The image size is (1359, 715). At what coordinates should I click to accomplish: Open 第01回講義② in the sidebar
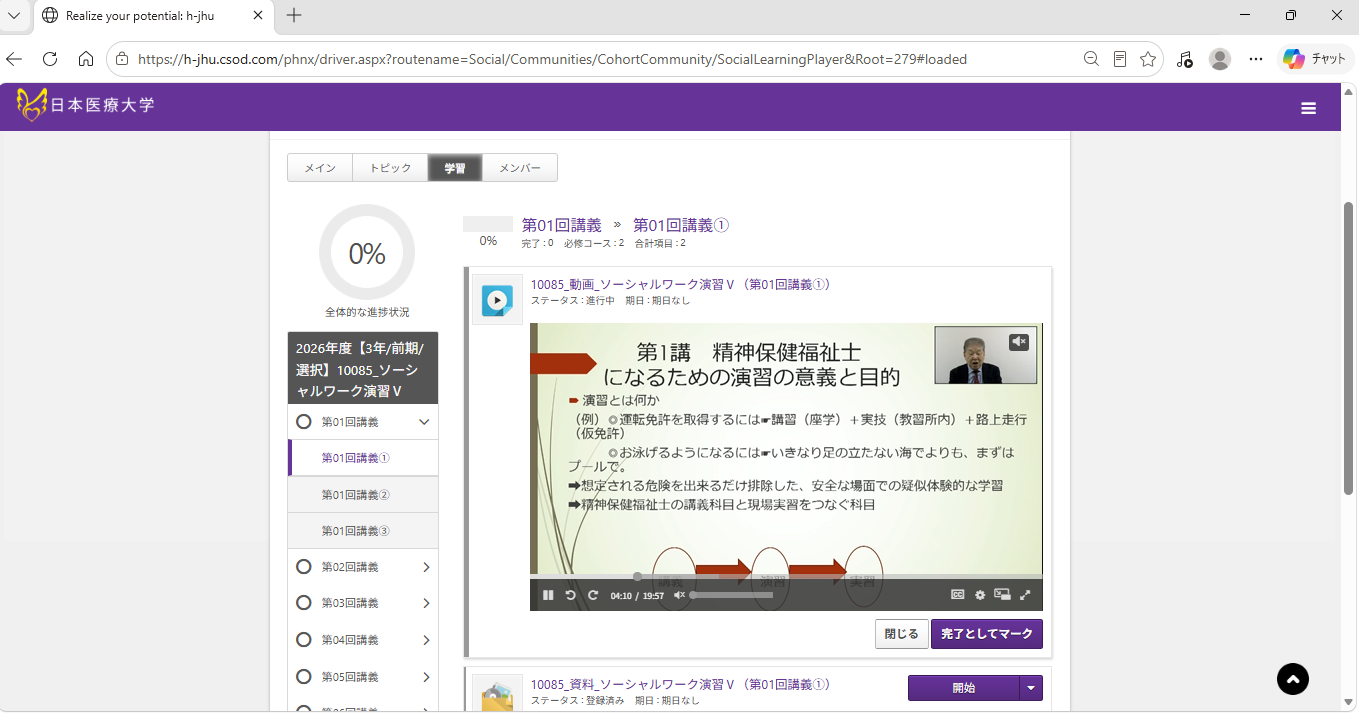coord(363,495)
